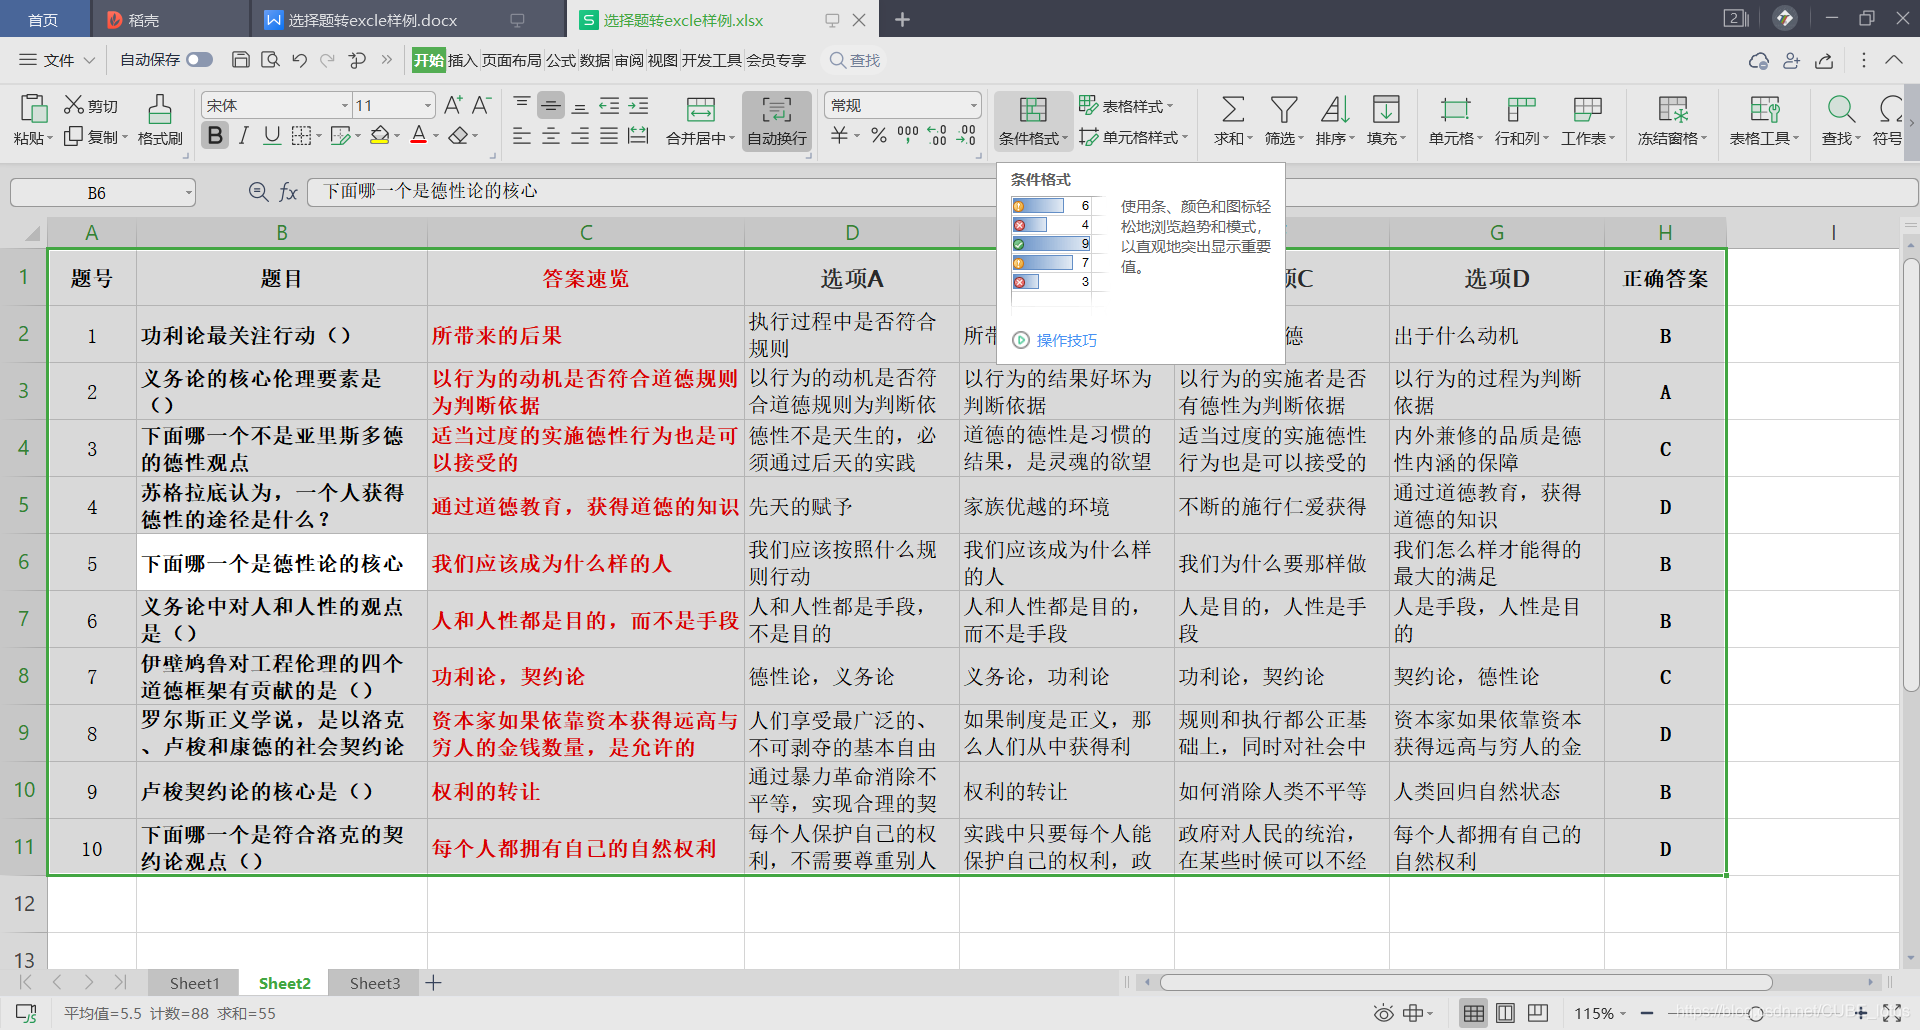Decrease font size icon
This screenshot has width=1920, height=1030.
[481, 105]
